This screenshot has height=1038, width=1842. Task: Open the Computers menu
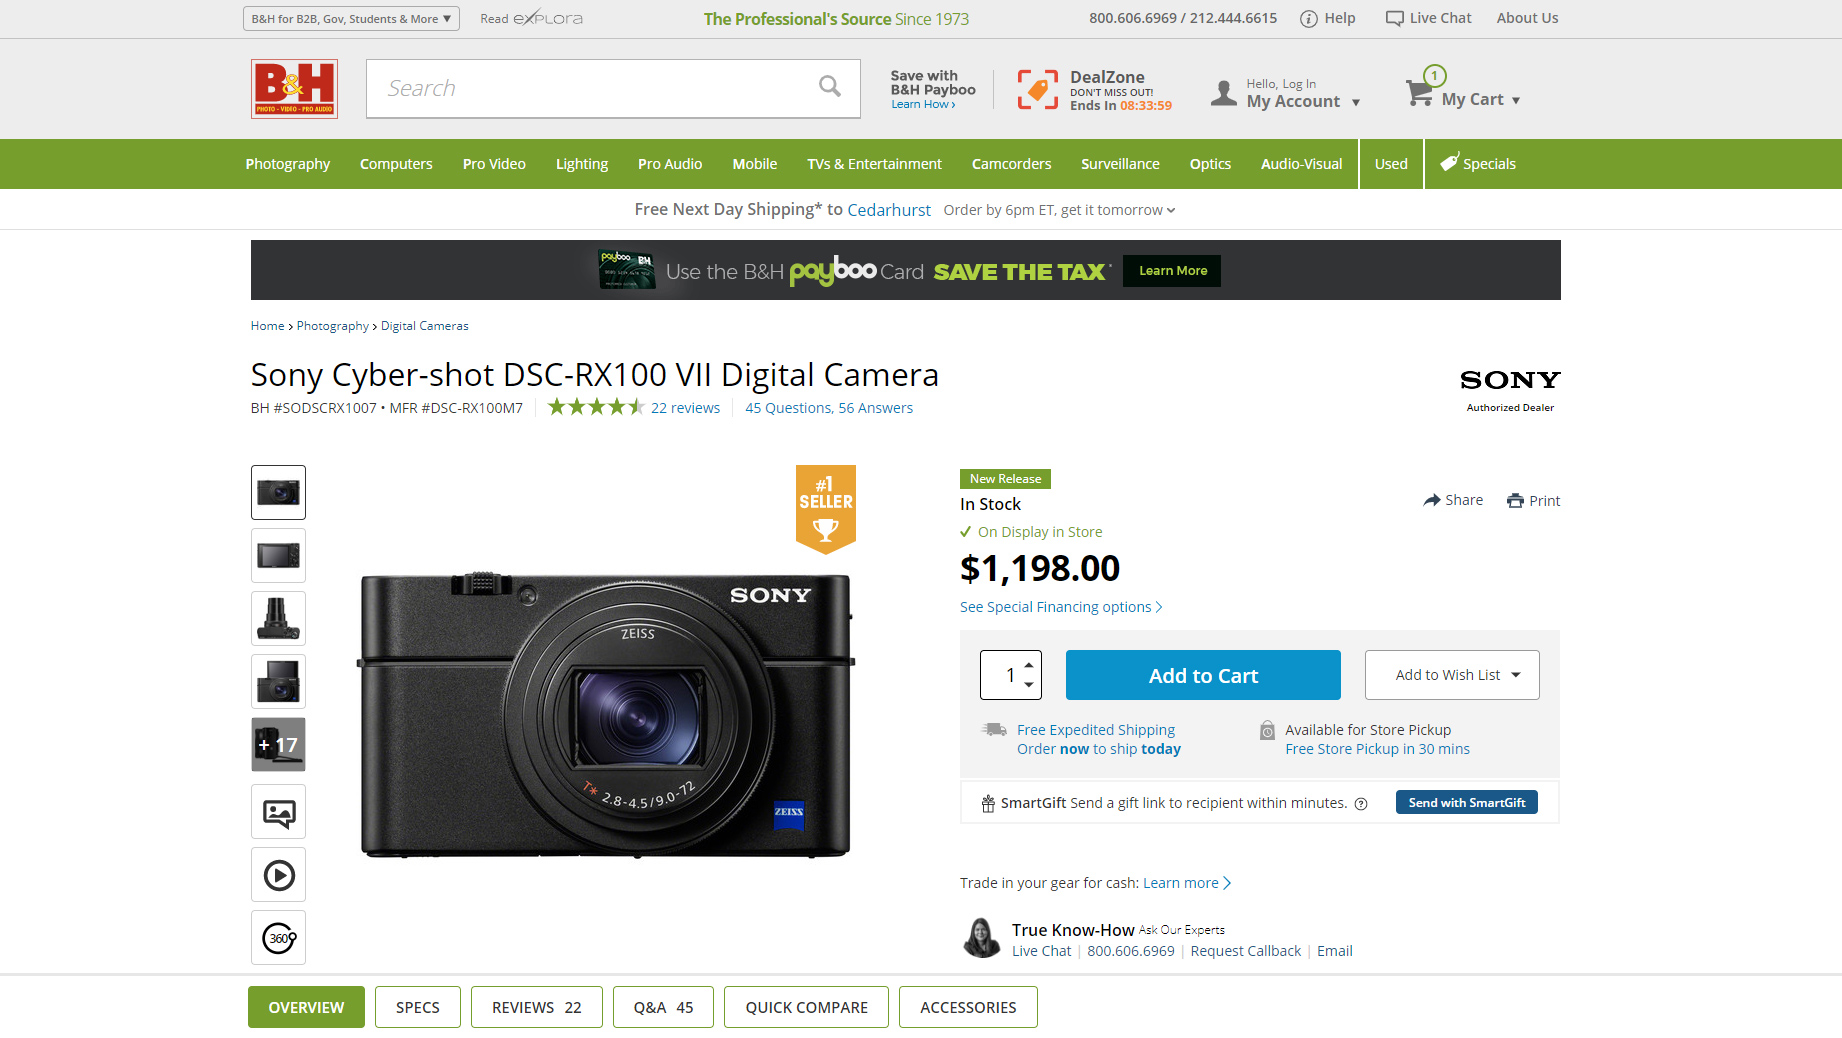396,164
